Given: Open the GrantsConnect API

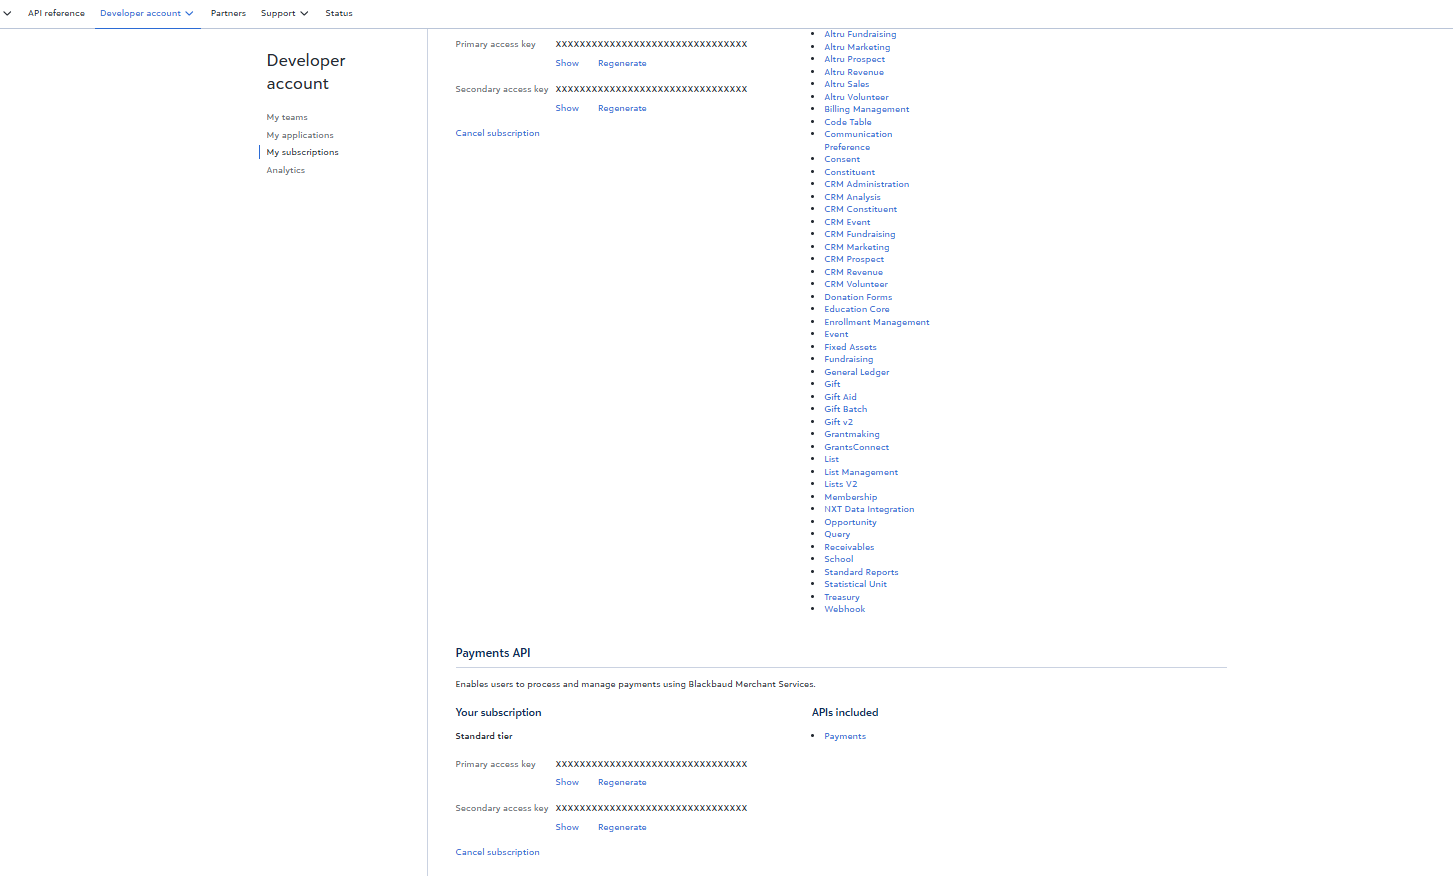Looking at the screenshot, I should click(x=857, y=447).
